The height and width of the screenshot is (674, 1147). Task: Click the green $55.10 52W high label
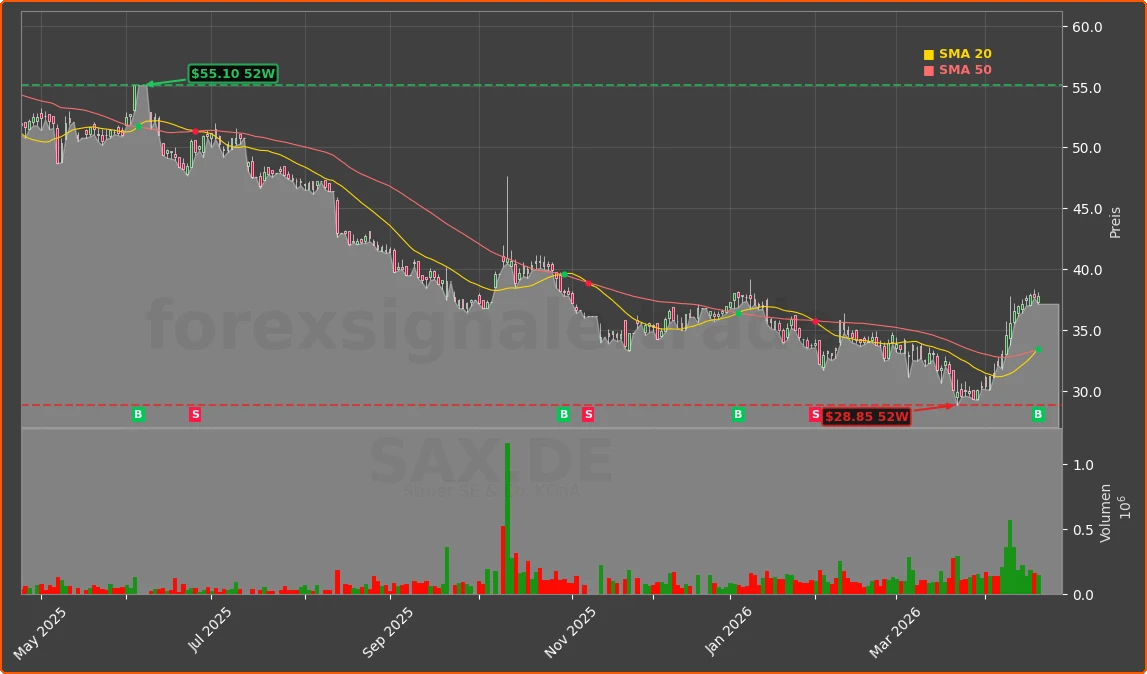pyautogui.click(x=233, y=73)
